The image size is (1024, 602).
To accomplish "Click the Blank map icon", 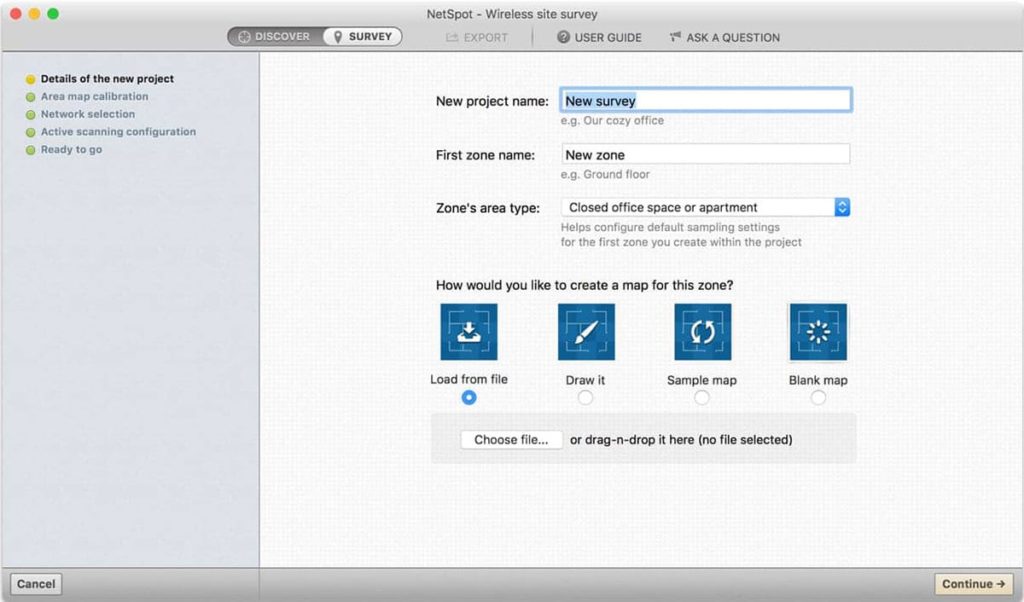I will tap(818, 332).
